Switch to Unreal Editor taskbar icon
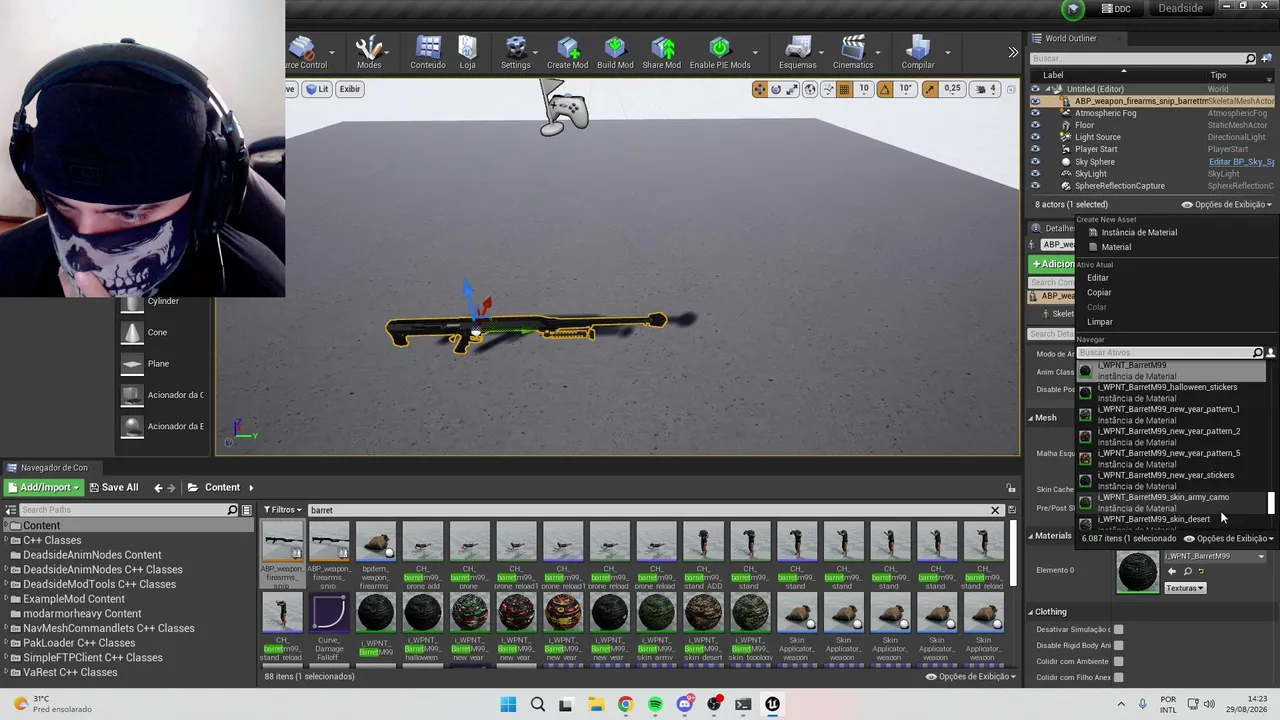 pos(772,704)
